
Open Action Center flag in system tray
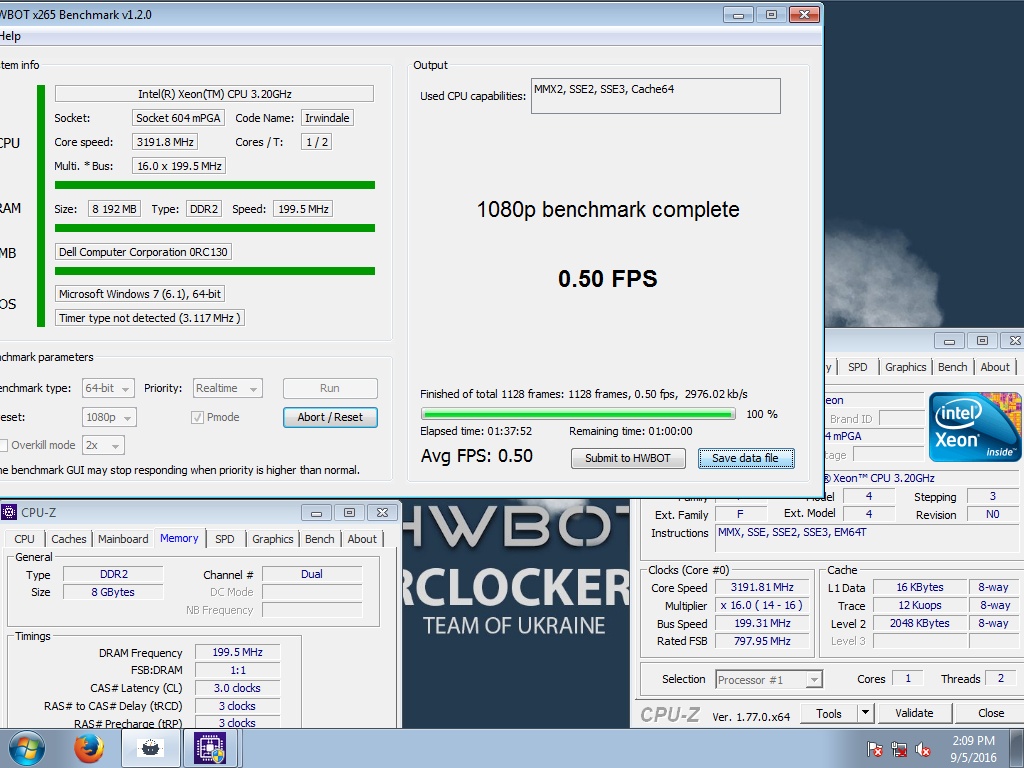pos(875,749)
